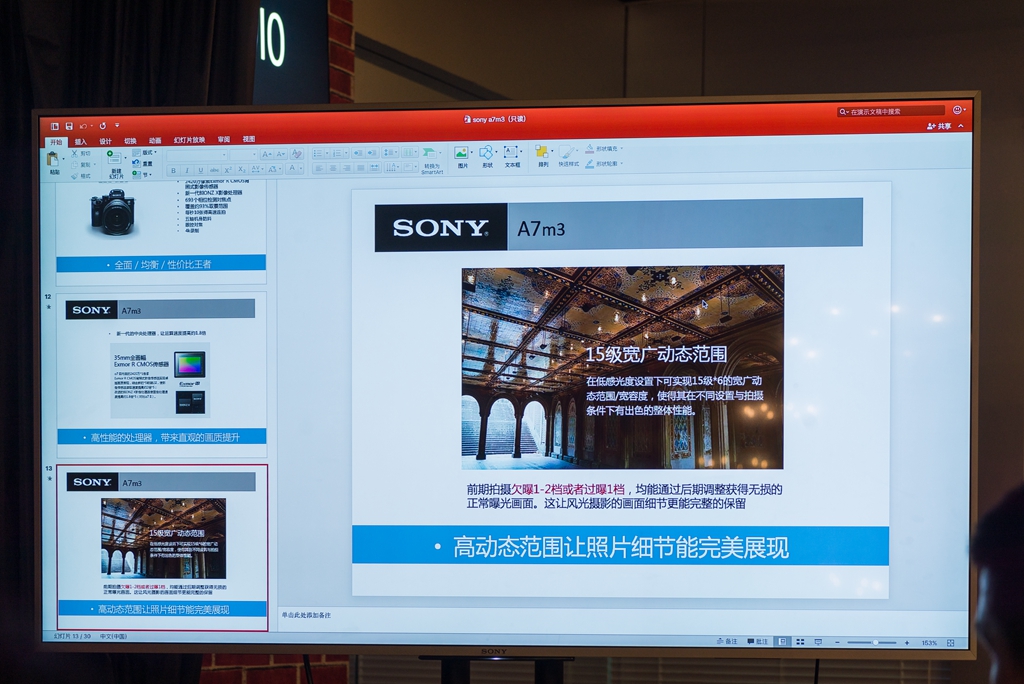This screenshot has height=684, width=1024.
Task: Select the 开始 (Home) ribbon tab
Action: point(56,142)
